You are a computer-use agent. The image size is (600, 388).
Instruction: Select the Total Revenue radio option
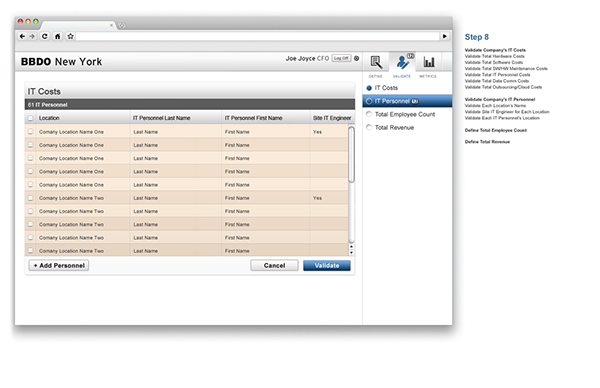369,127
